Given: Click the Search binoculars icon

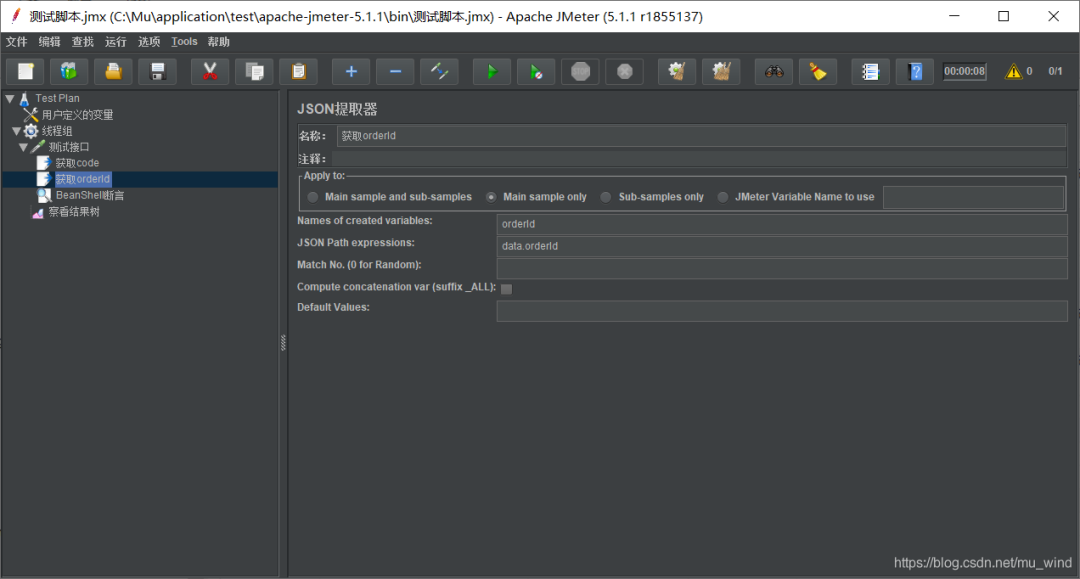Looking at the screenshot, I should [774, 71].
